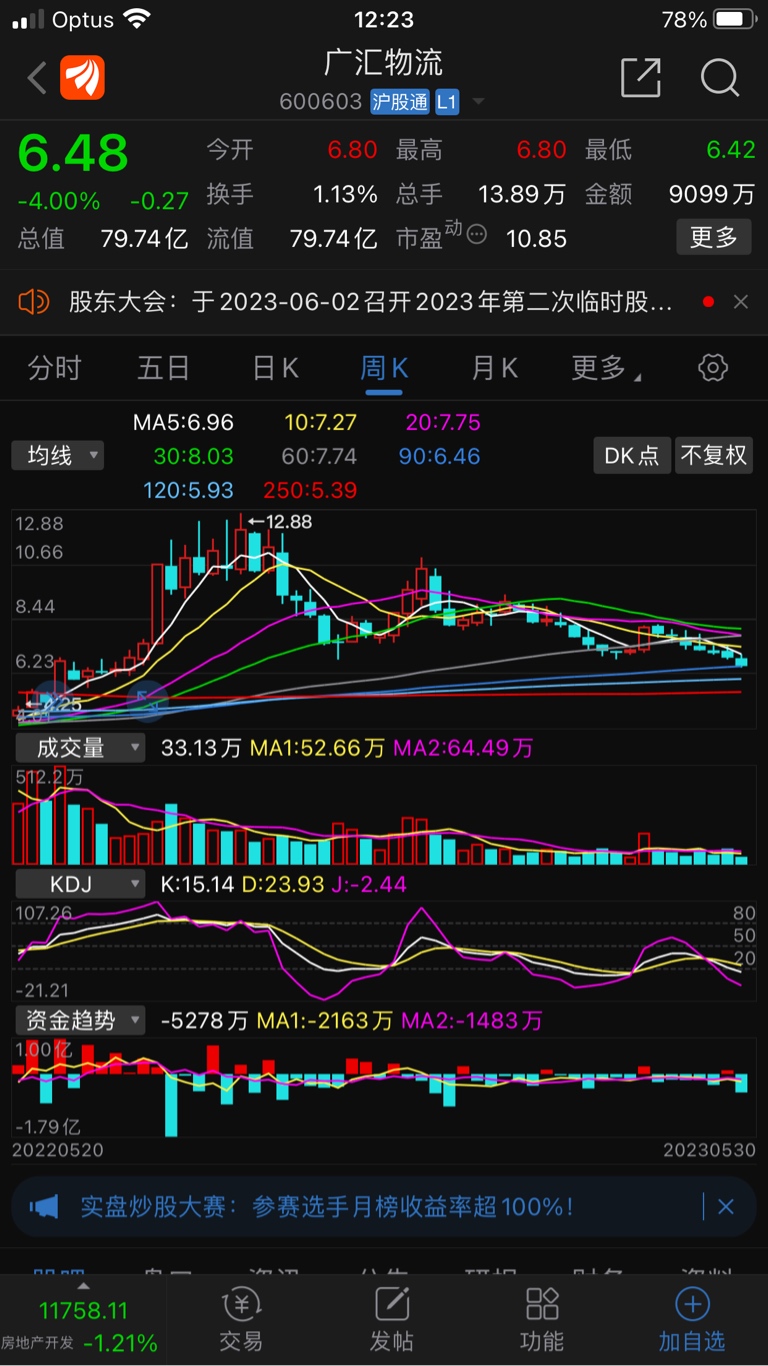Expand the 均线 indicator dropdown

coord(58,456)
